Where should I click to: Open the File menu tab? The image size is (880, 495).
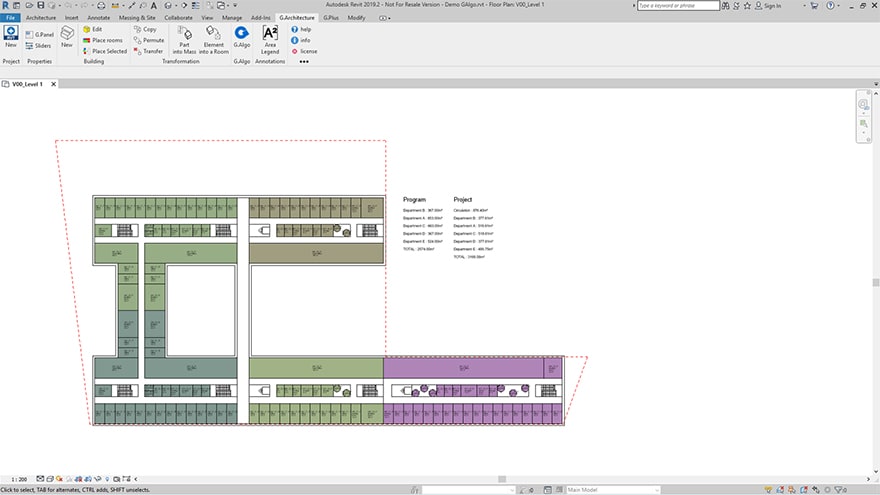click(x=10, y=18)
